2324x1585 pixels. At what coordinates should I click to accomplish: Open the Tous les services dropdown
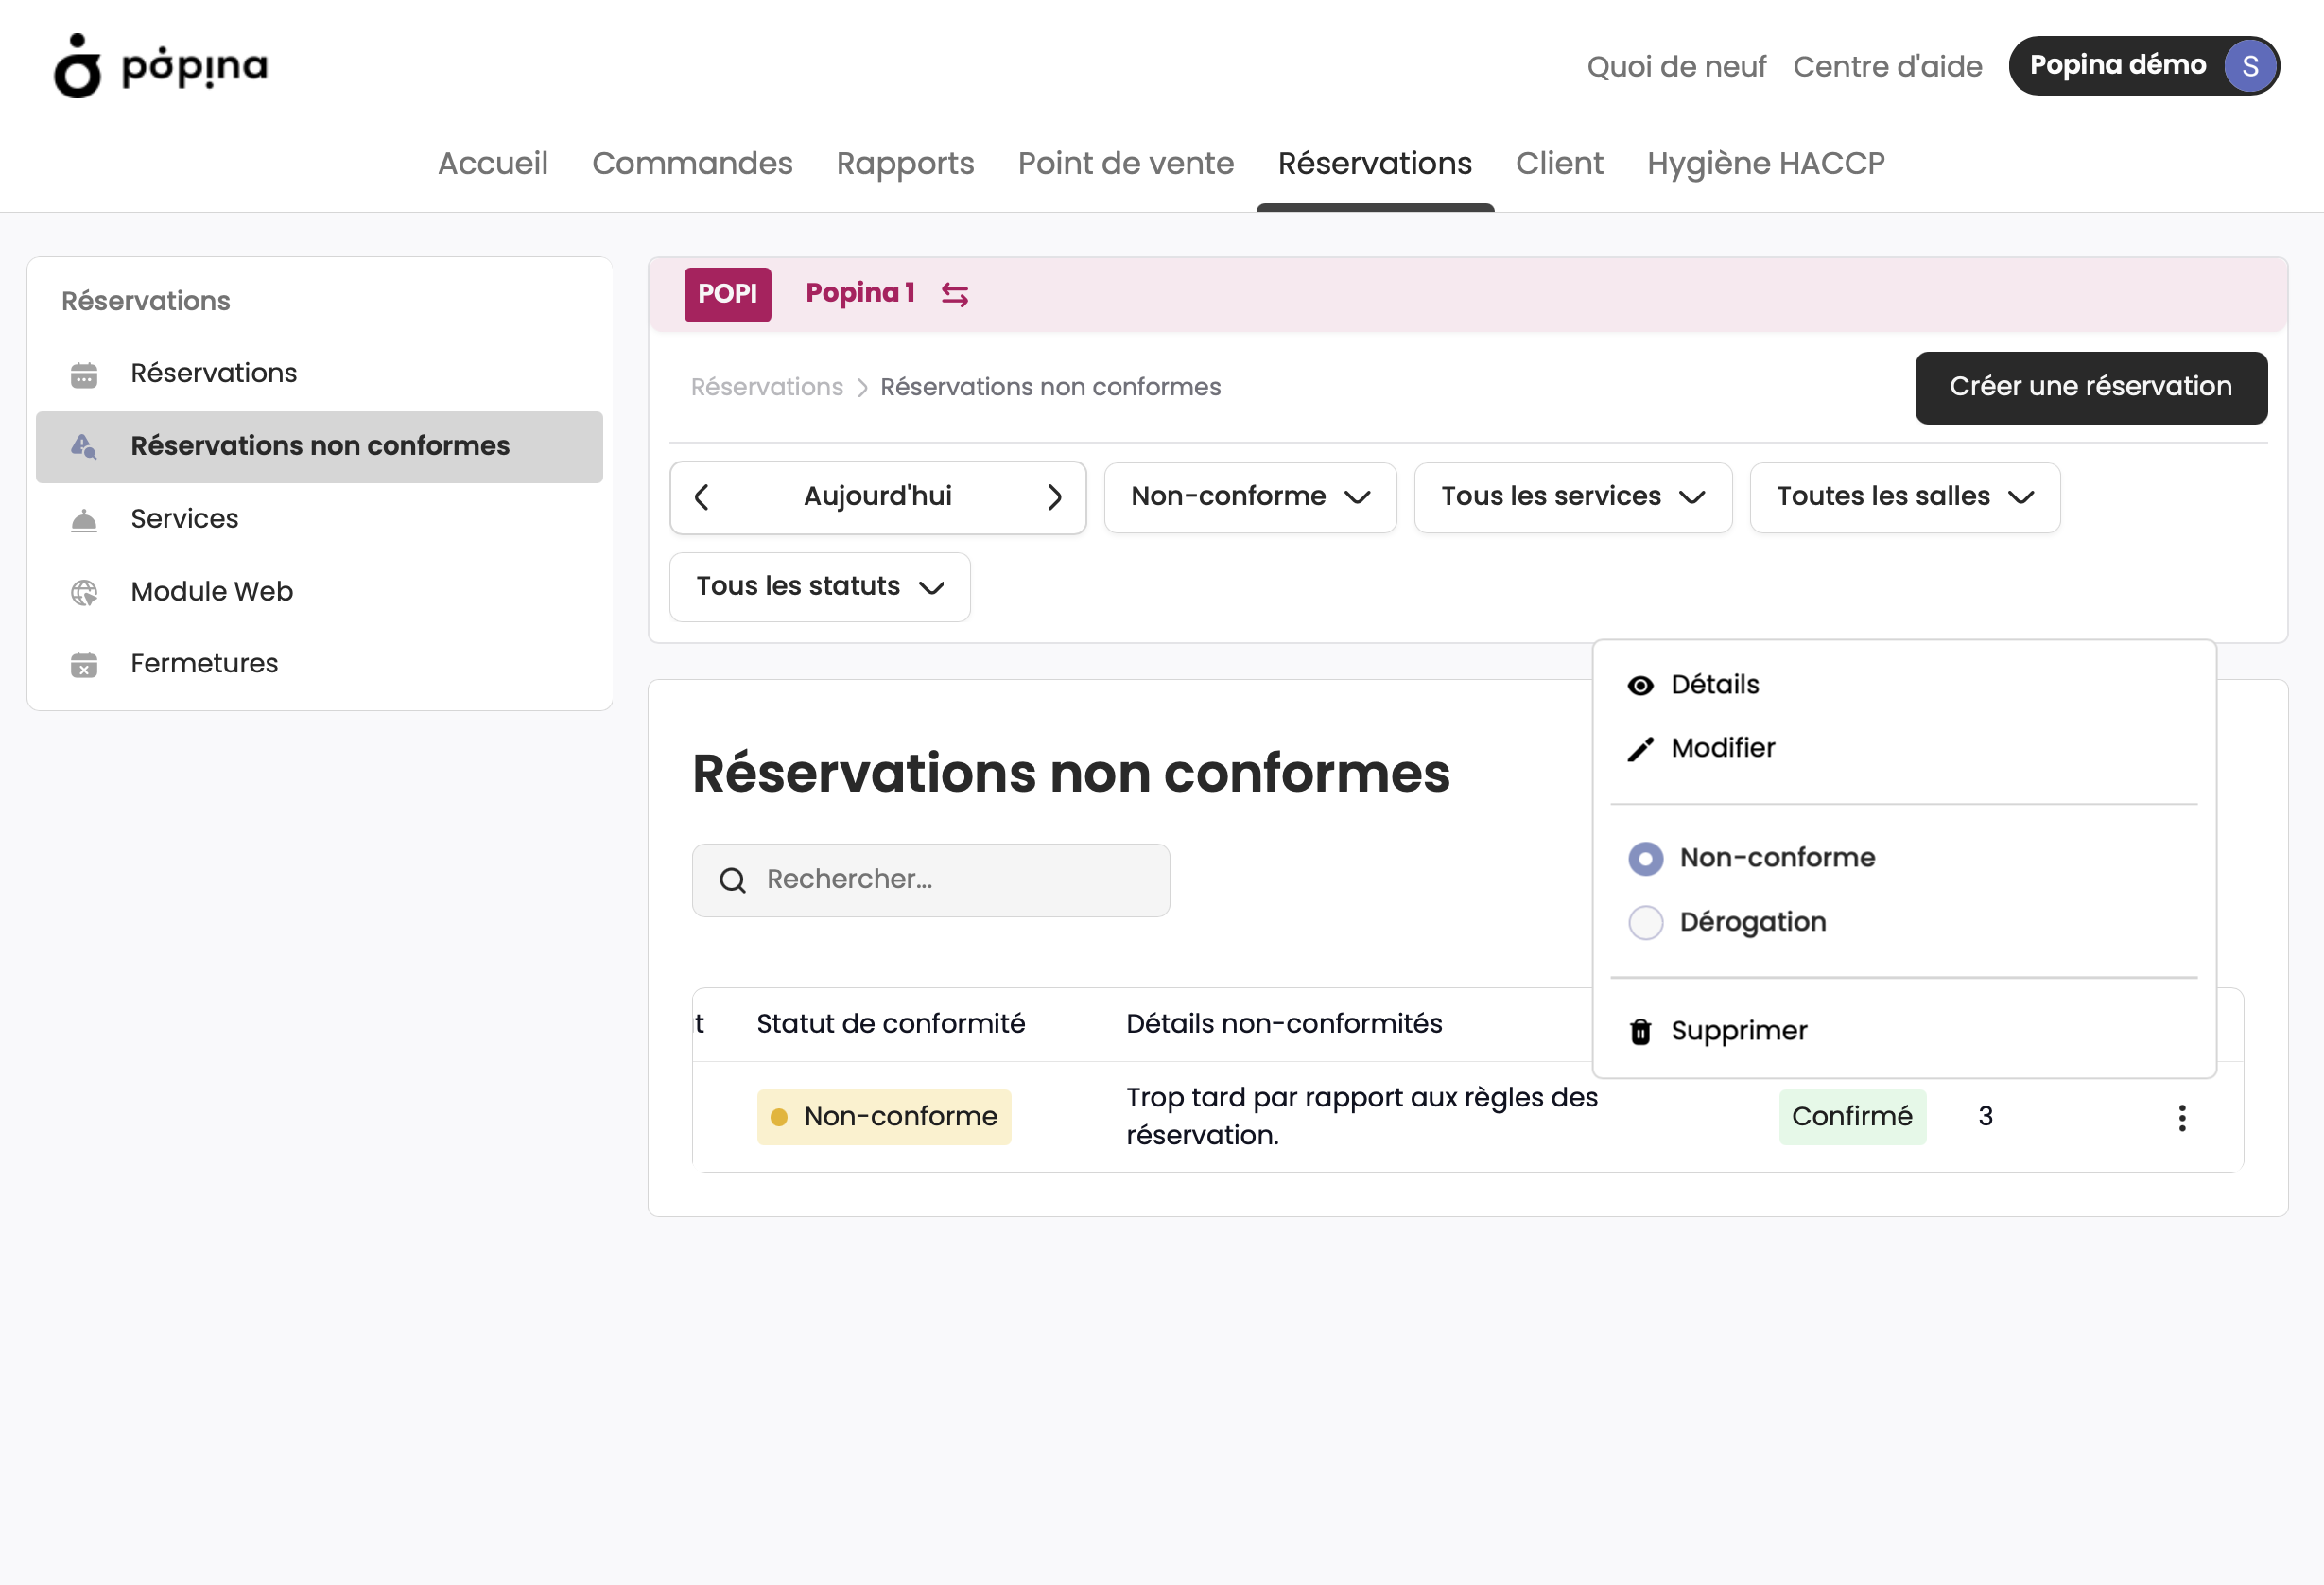point(1572,497)
